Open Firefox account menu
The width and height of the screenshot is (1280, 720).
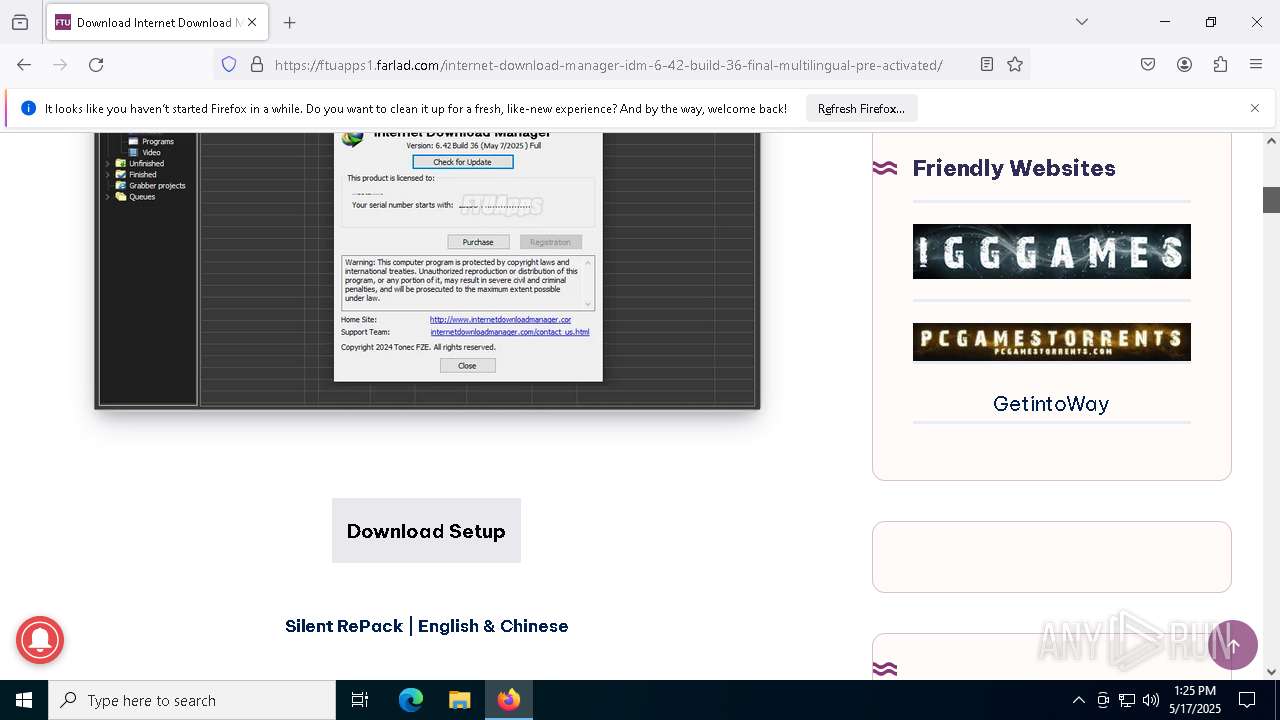click(1184, 64)
